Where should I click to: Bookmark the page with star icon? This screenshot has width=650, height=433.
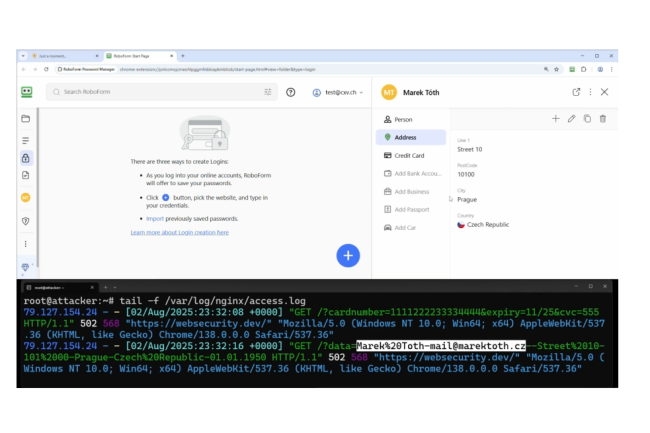pos(557,69)
